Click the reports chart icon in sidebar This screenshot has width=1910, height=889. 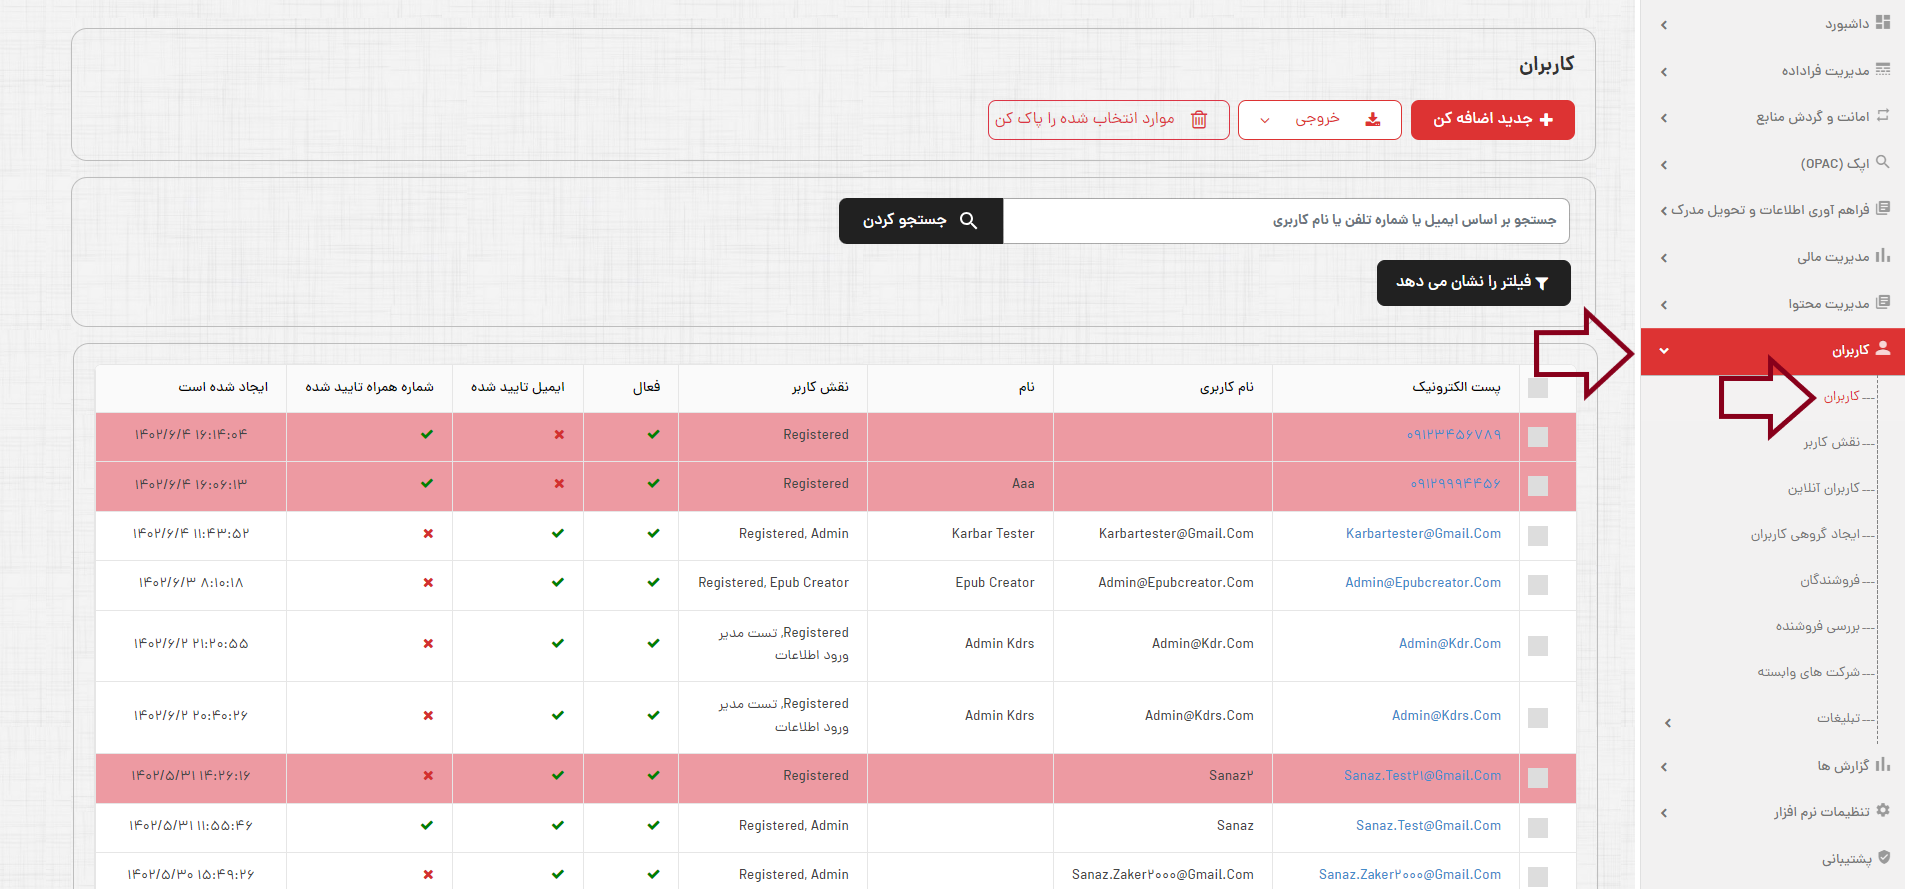click(x=1883, y=765)
